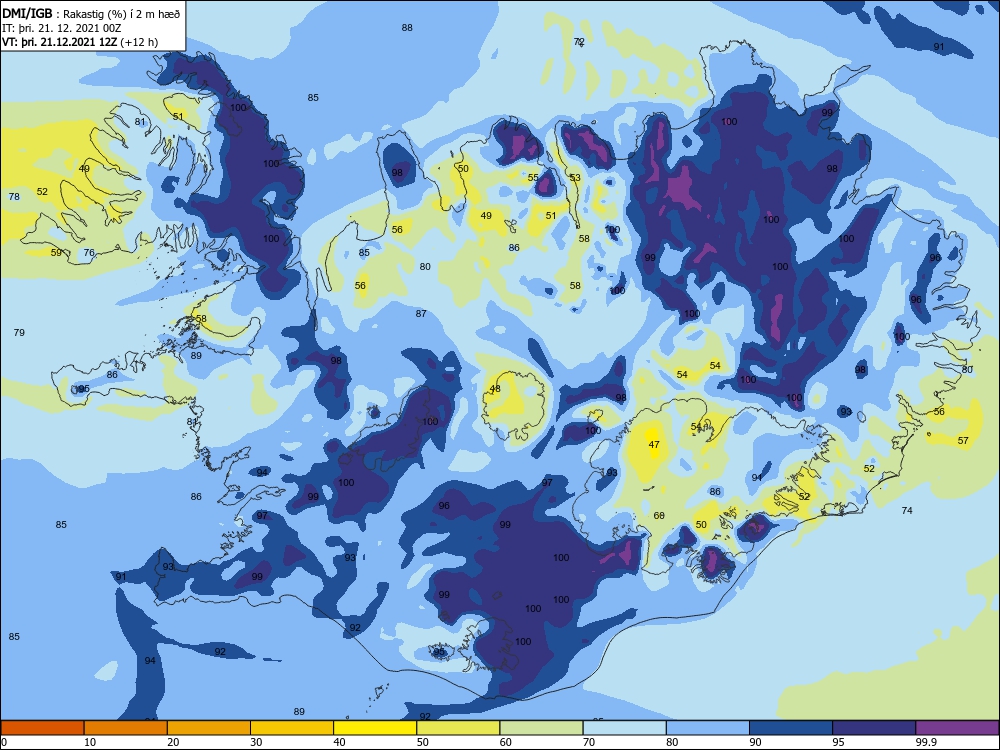Click the value '47' on the large glacier
Screen dimensions: 1000x750
tap(654, 445)
